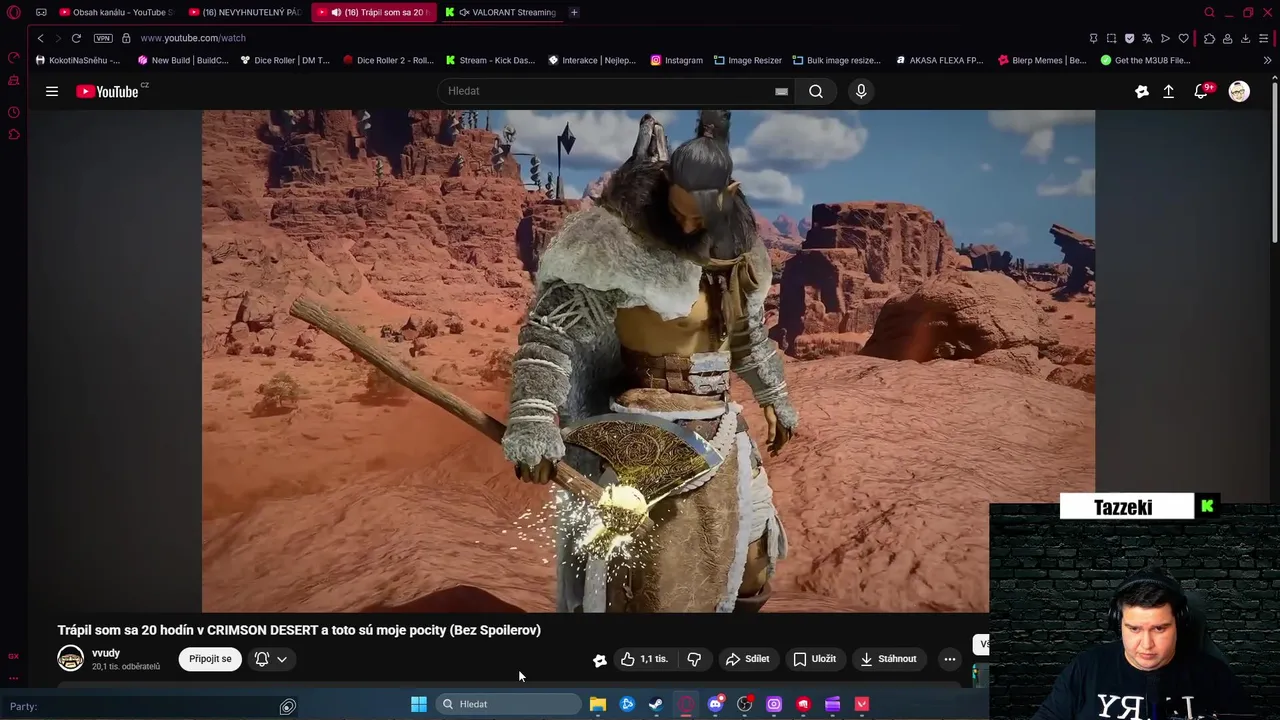Like the video with 1,1 tis. likes
This screenshot has height=720, width=1280.
coord(644,659)
